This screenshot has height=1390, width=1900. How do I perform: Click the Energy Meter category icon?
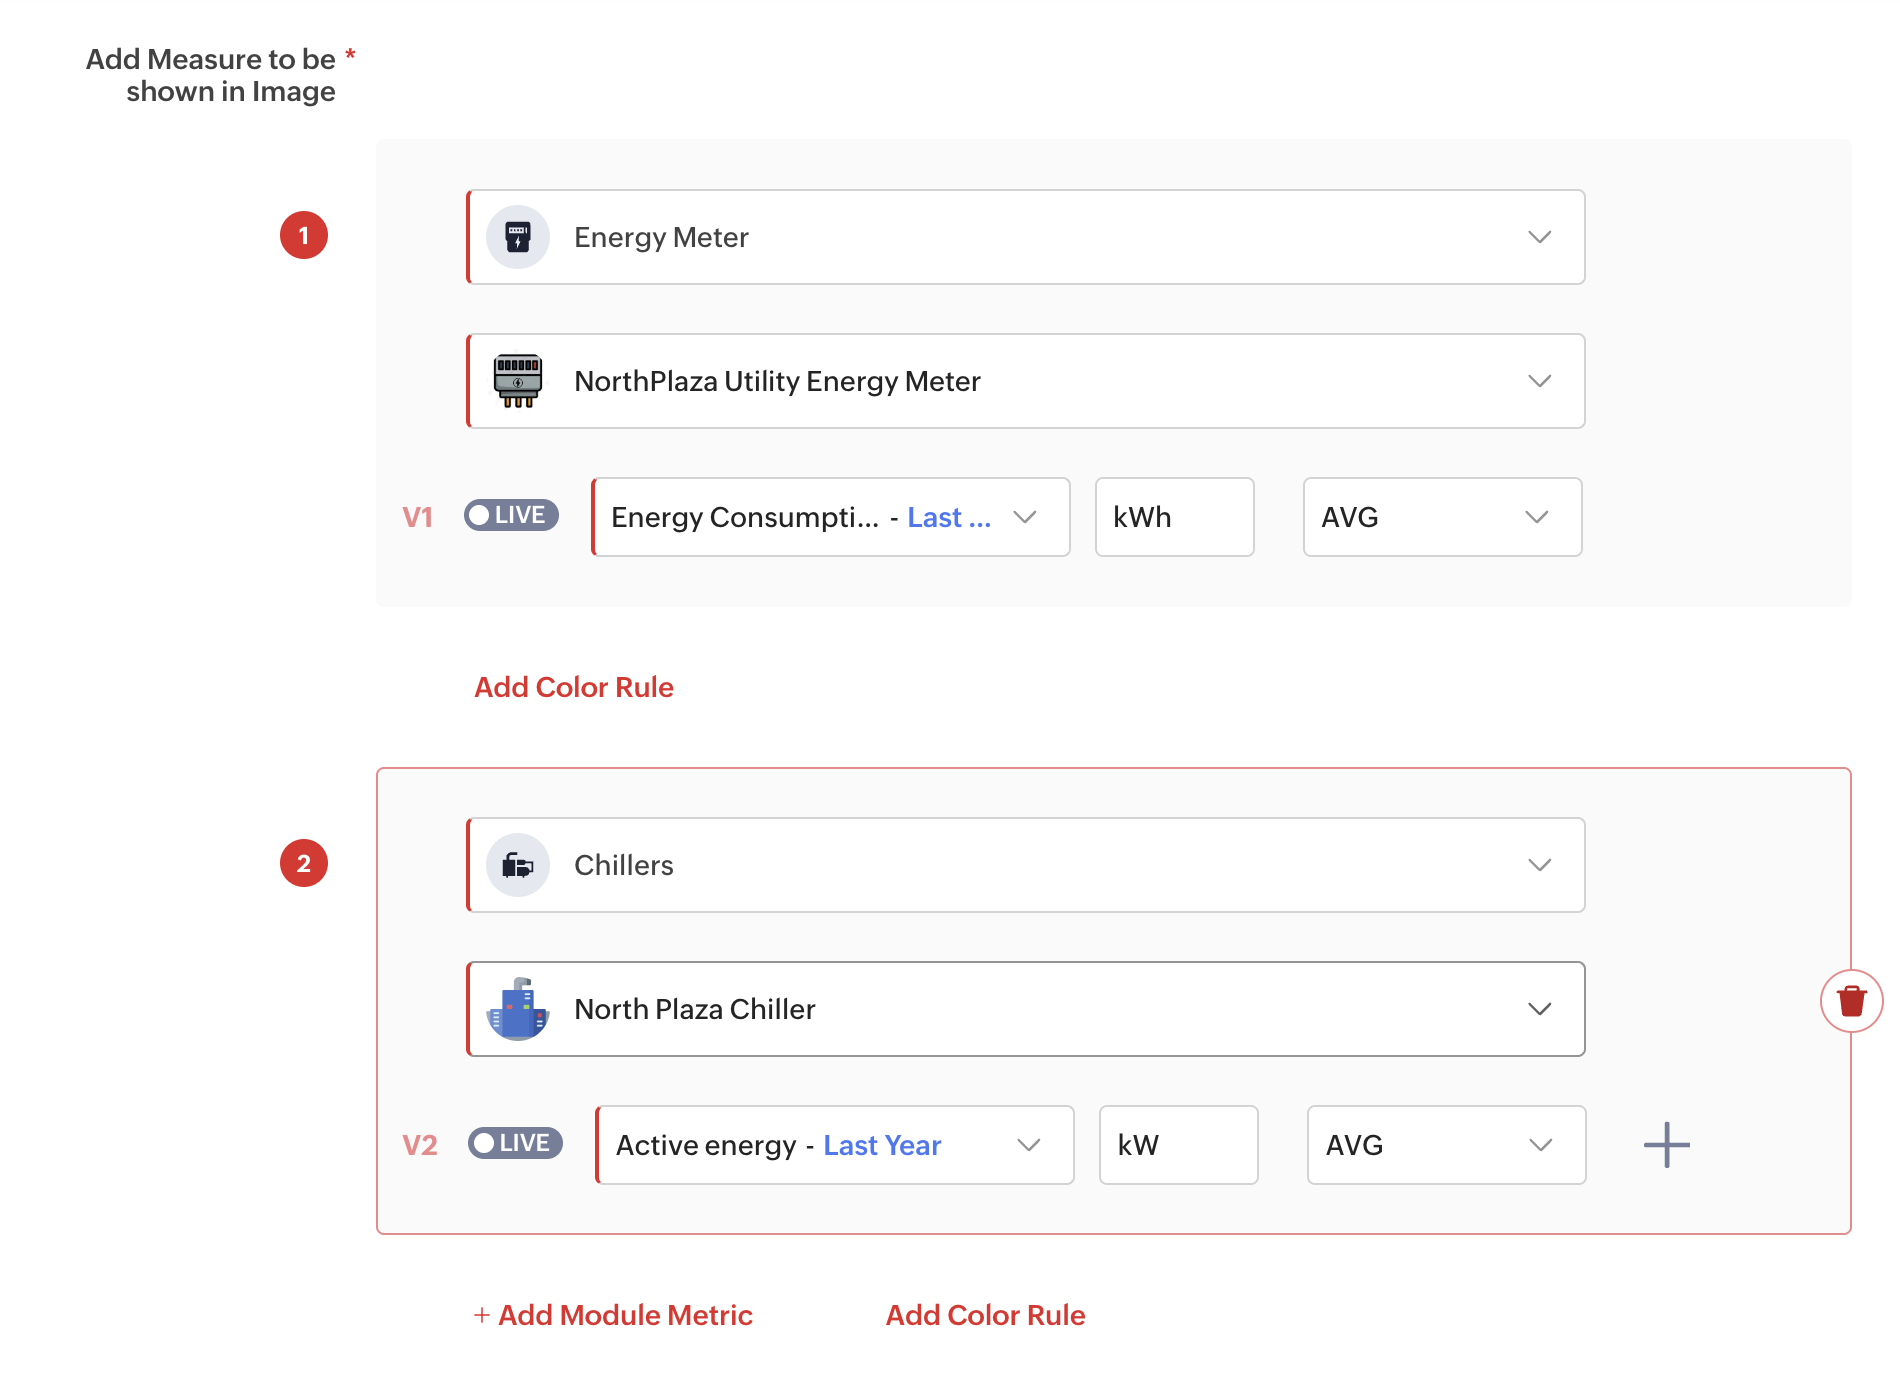517,237
